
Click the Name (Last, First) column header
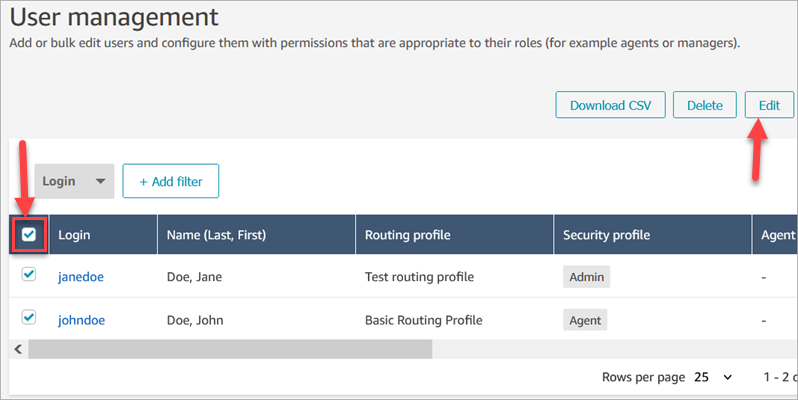(x=222, y=235)
